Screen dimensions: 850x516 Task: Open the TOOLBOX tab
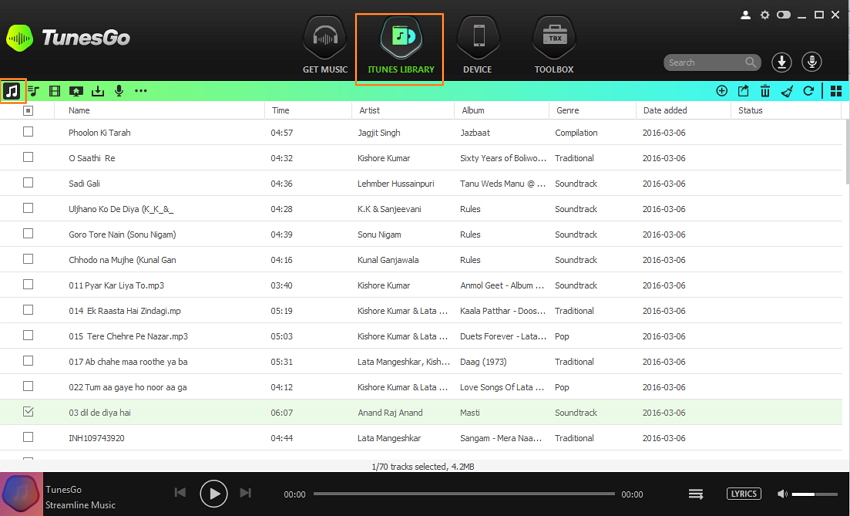[554, 45]
